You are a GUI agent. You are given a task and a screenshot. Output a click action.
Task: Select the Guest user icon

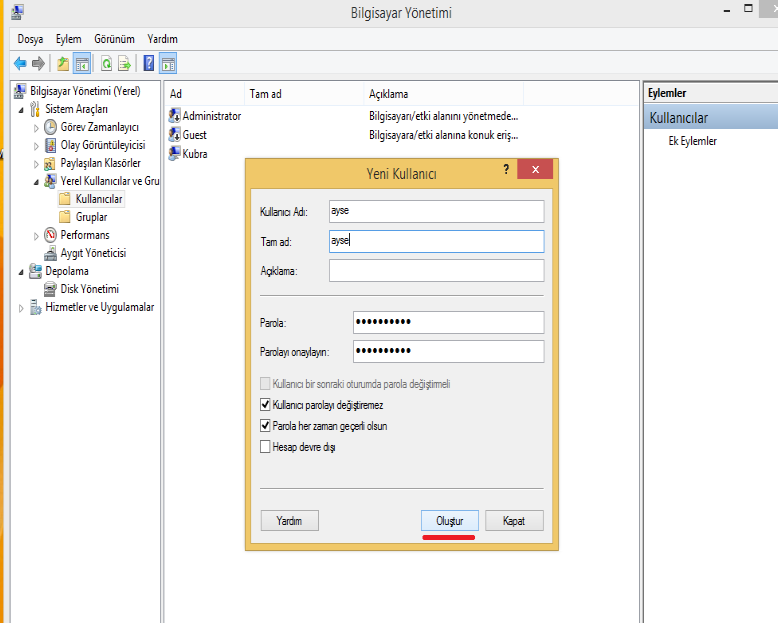(x=174, y=134)
